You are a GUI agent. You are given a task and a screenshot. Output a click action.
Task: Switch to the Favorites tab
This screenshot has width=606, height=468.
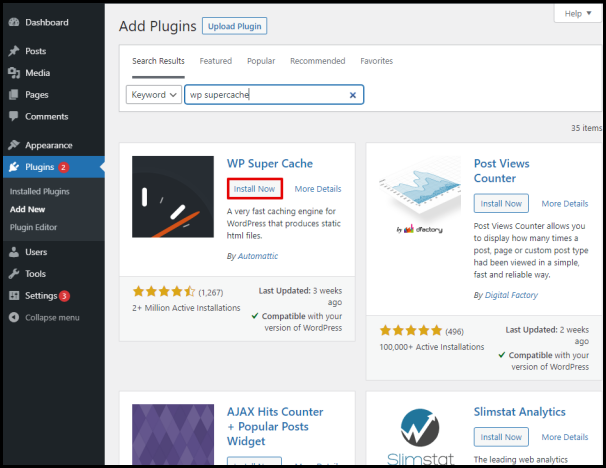(x=376, y=61)
